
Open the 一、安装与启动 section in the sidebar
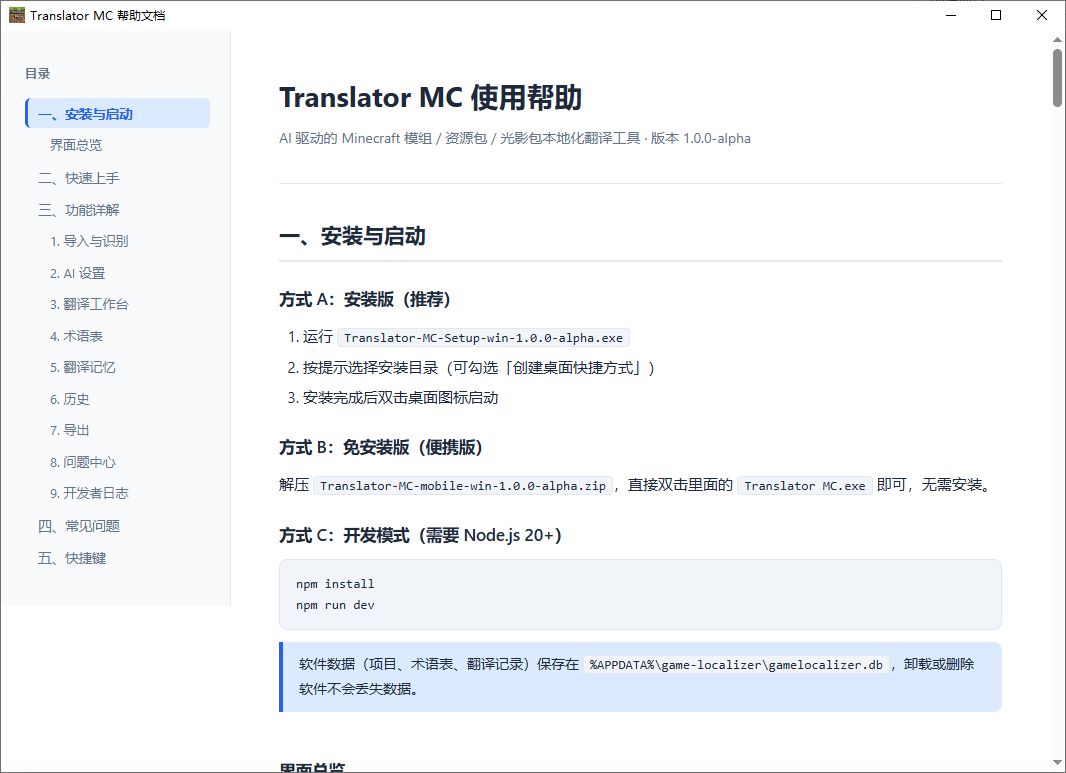(x=118, y=114)
